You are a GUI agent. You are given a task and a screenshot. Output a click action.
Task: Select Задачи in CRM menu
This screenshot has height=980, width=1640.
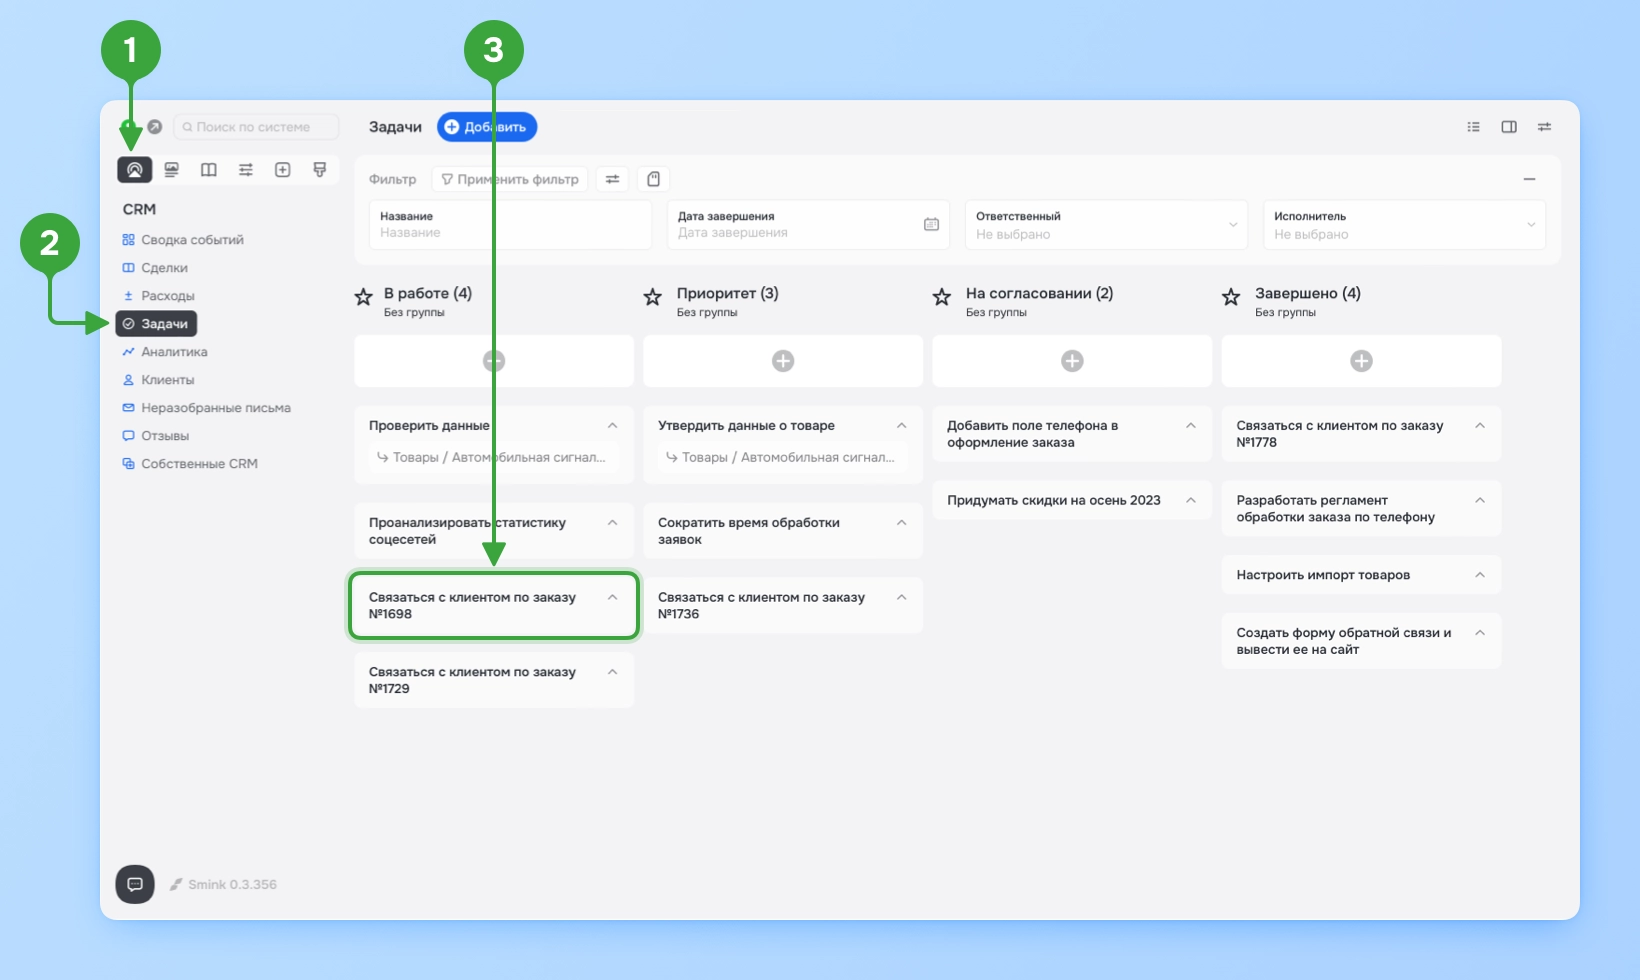(x=156, y=324)
